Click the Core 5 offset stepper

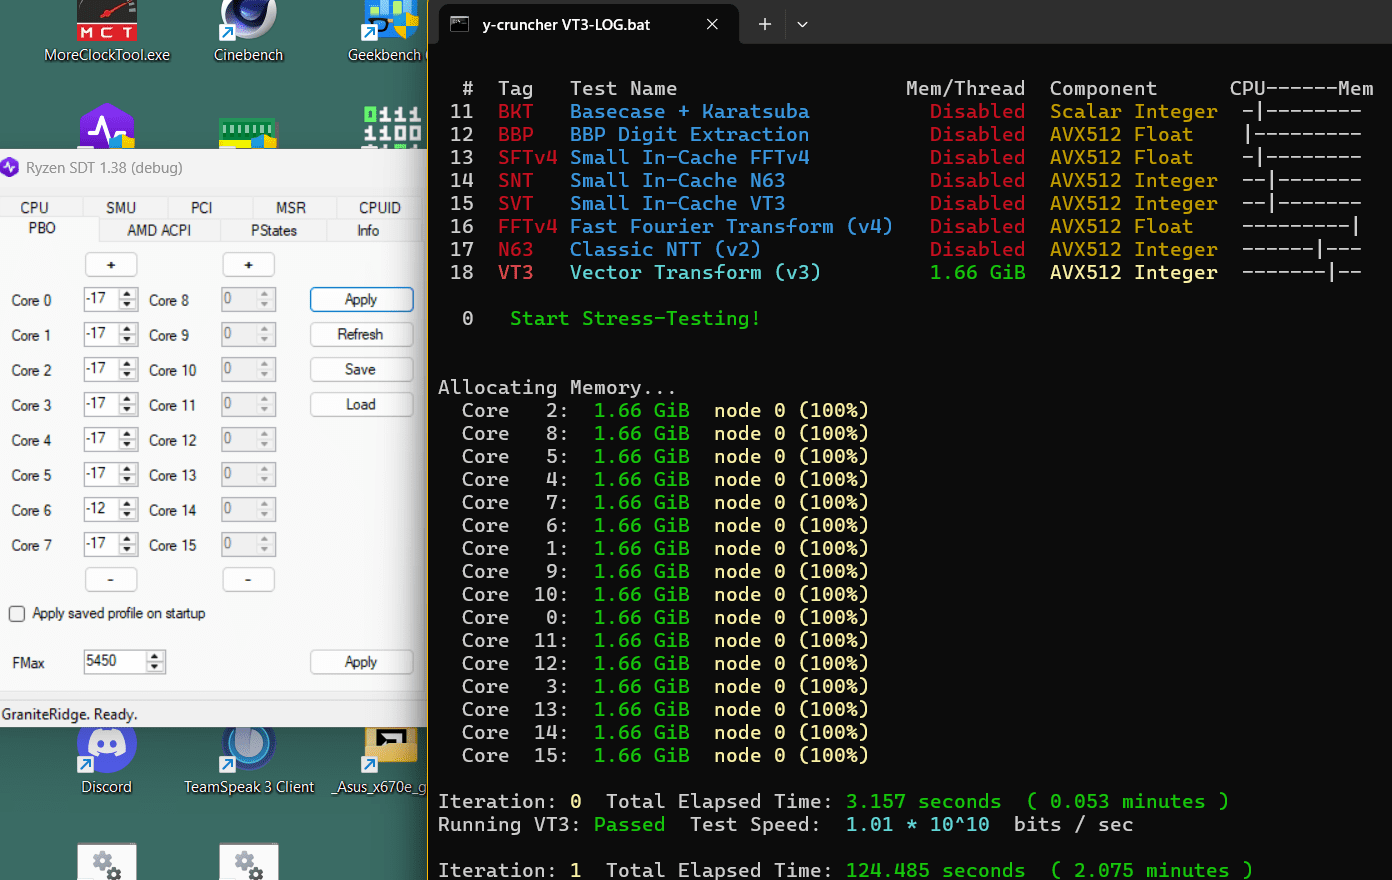point(127,474)
